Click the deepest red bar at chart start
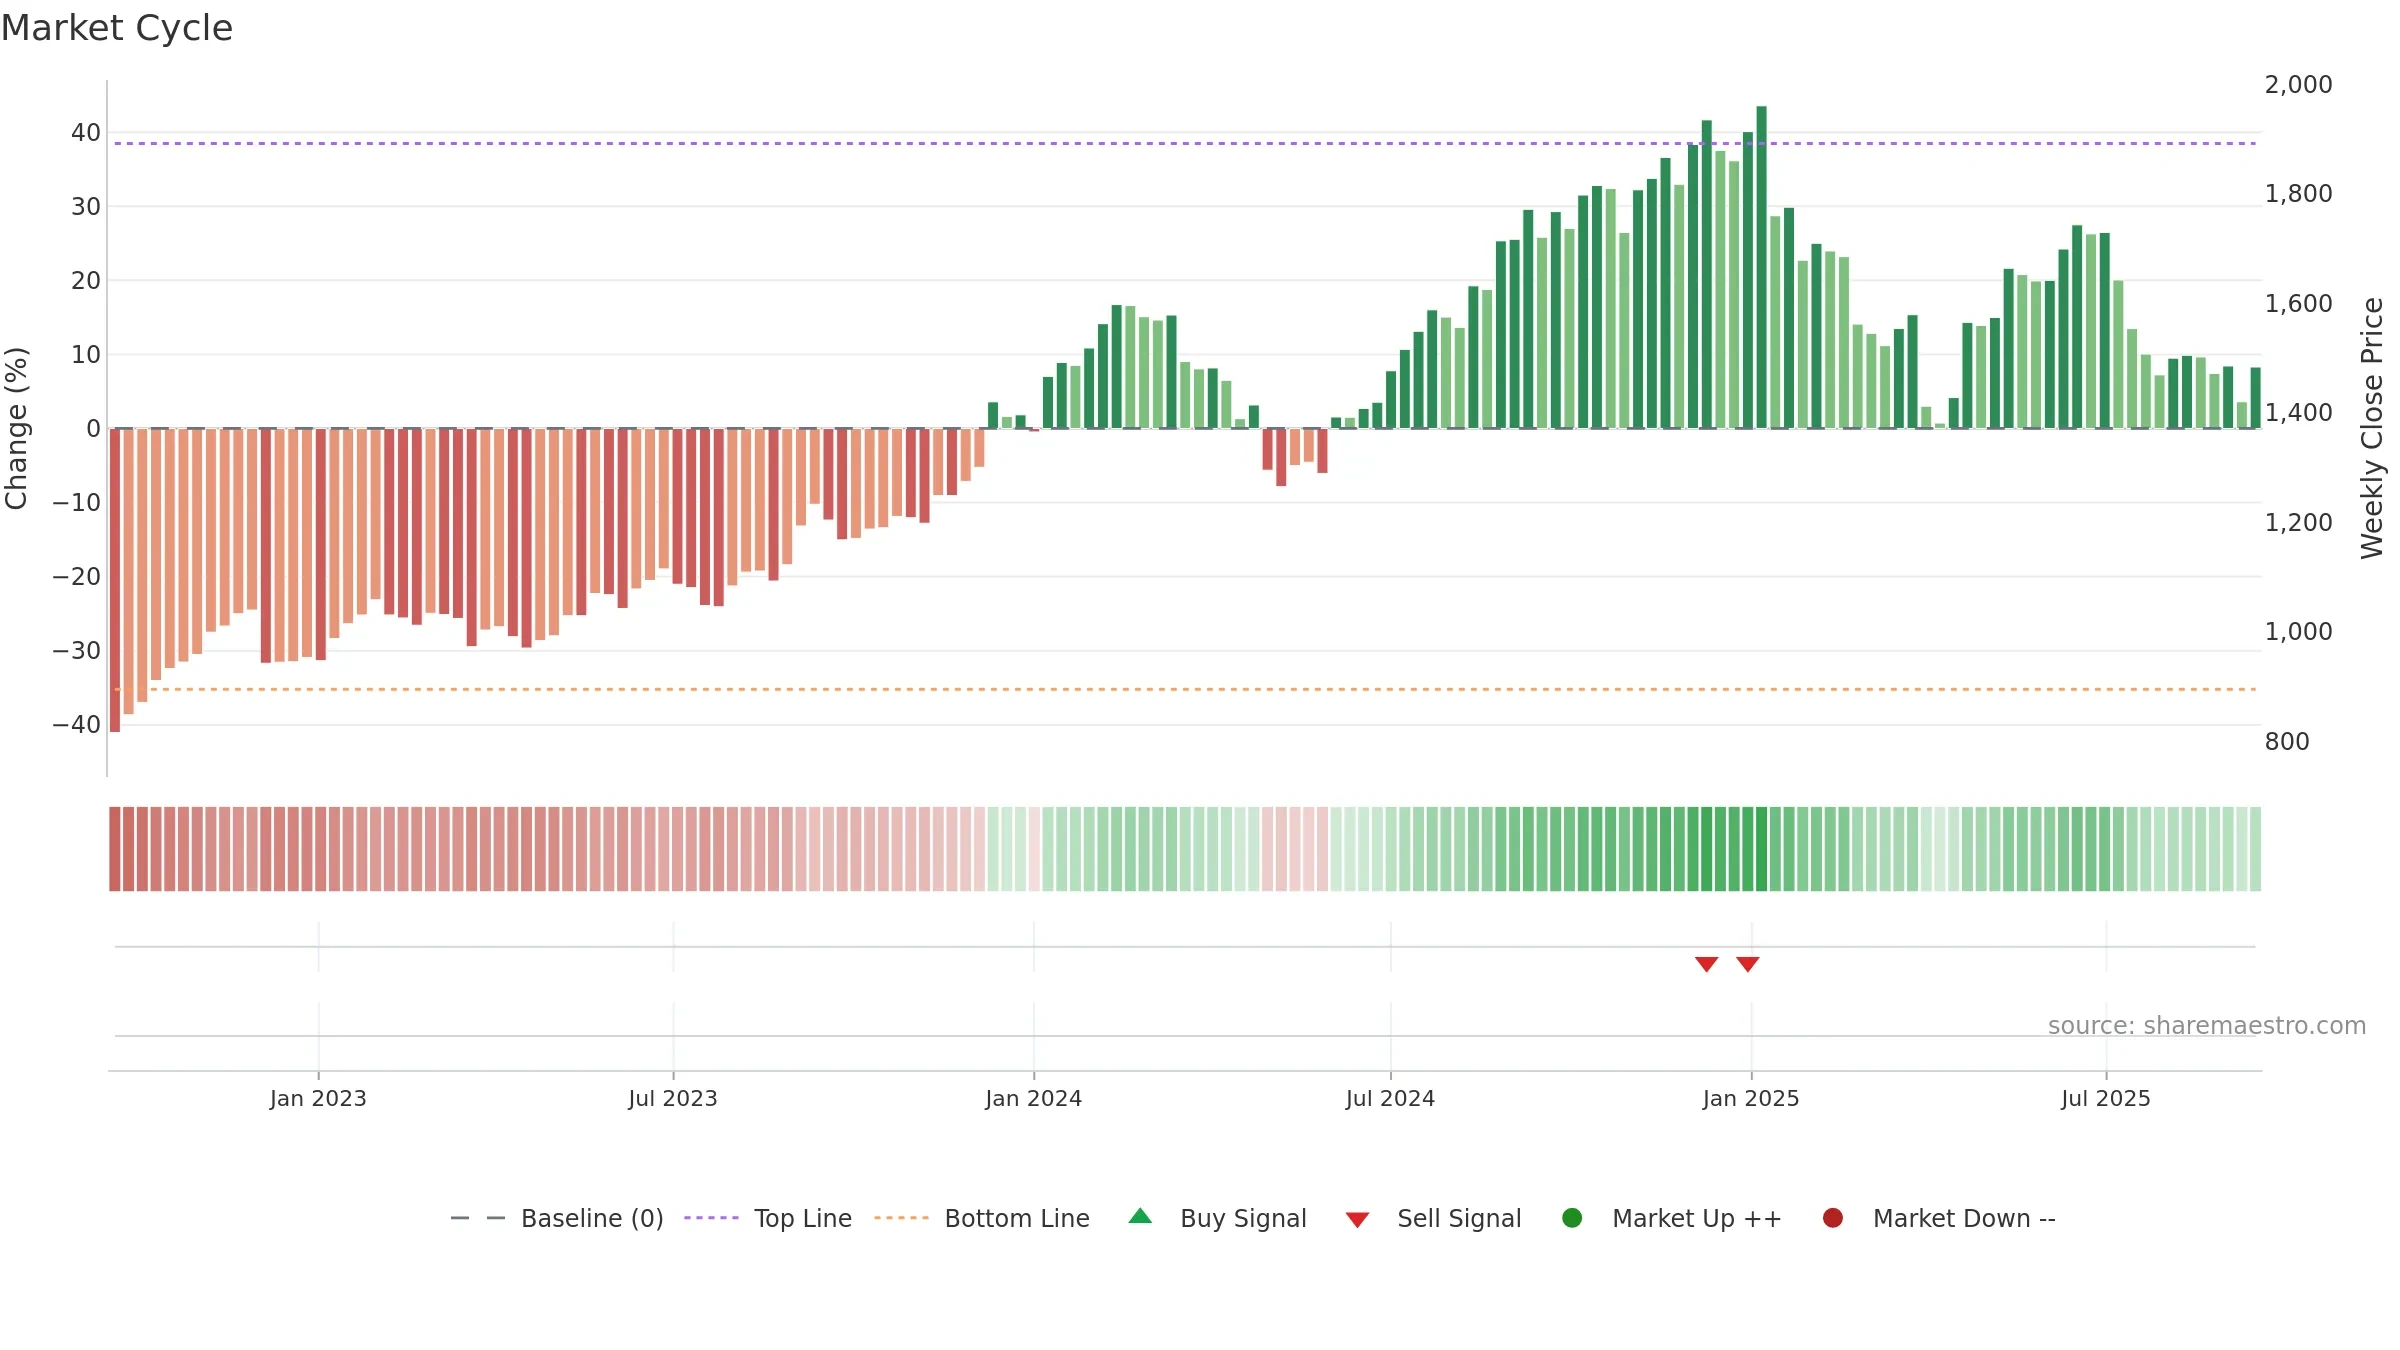The width and height of the screenshot is (2400, 1350). (x=115, y=580)
